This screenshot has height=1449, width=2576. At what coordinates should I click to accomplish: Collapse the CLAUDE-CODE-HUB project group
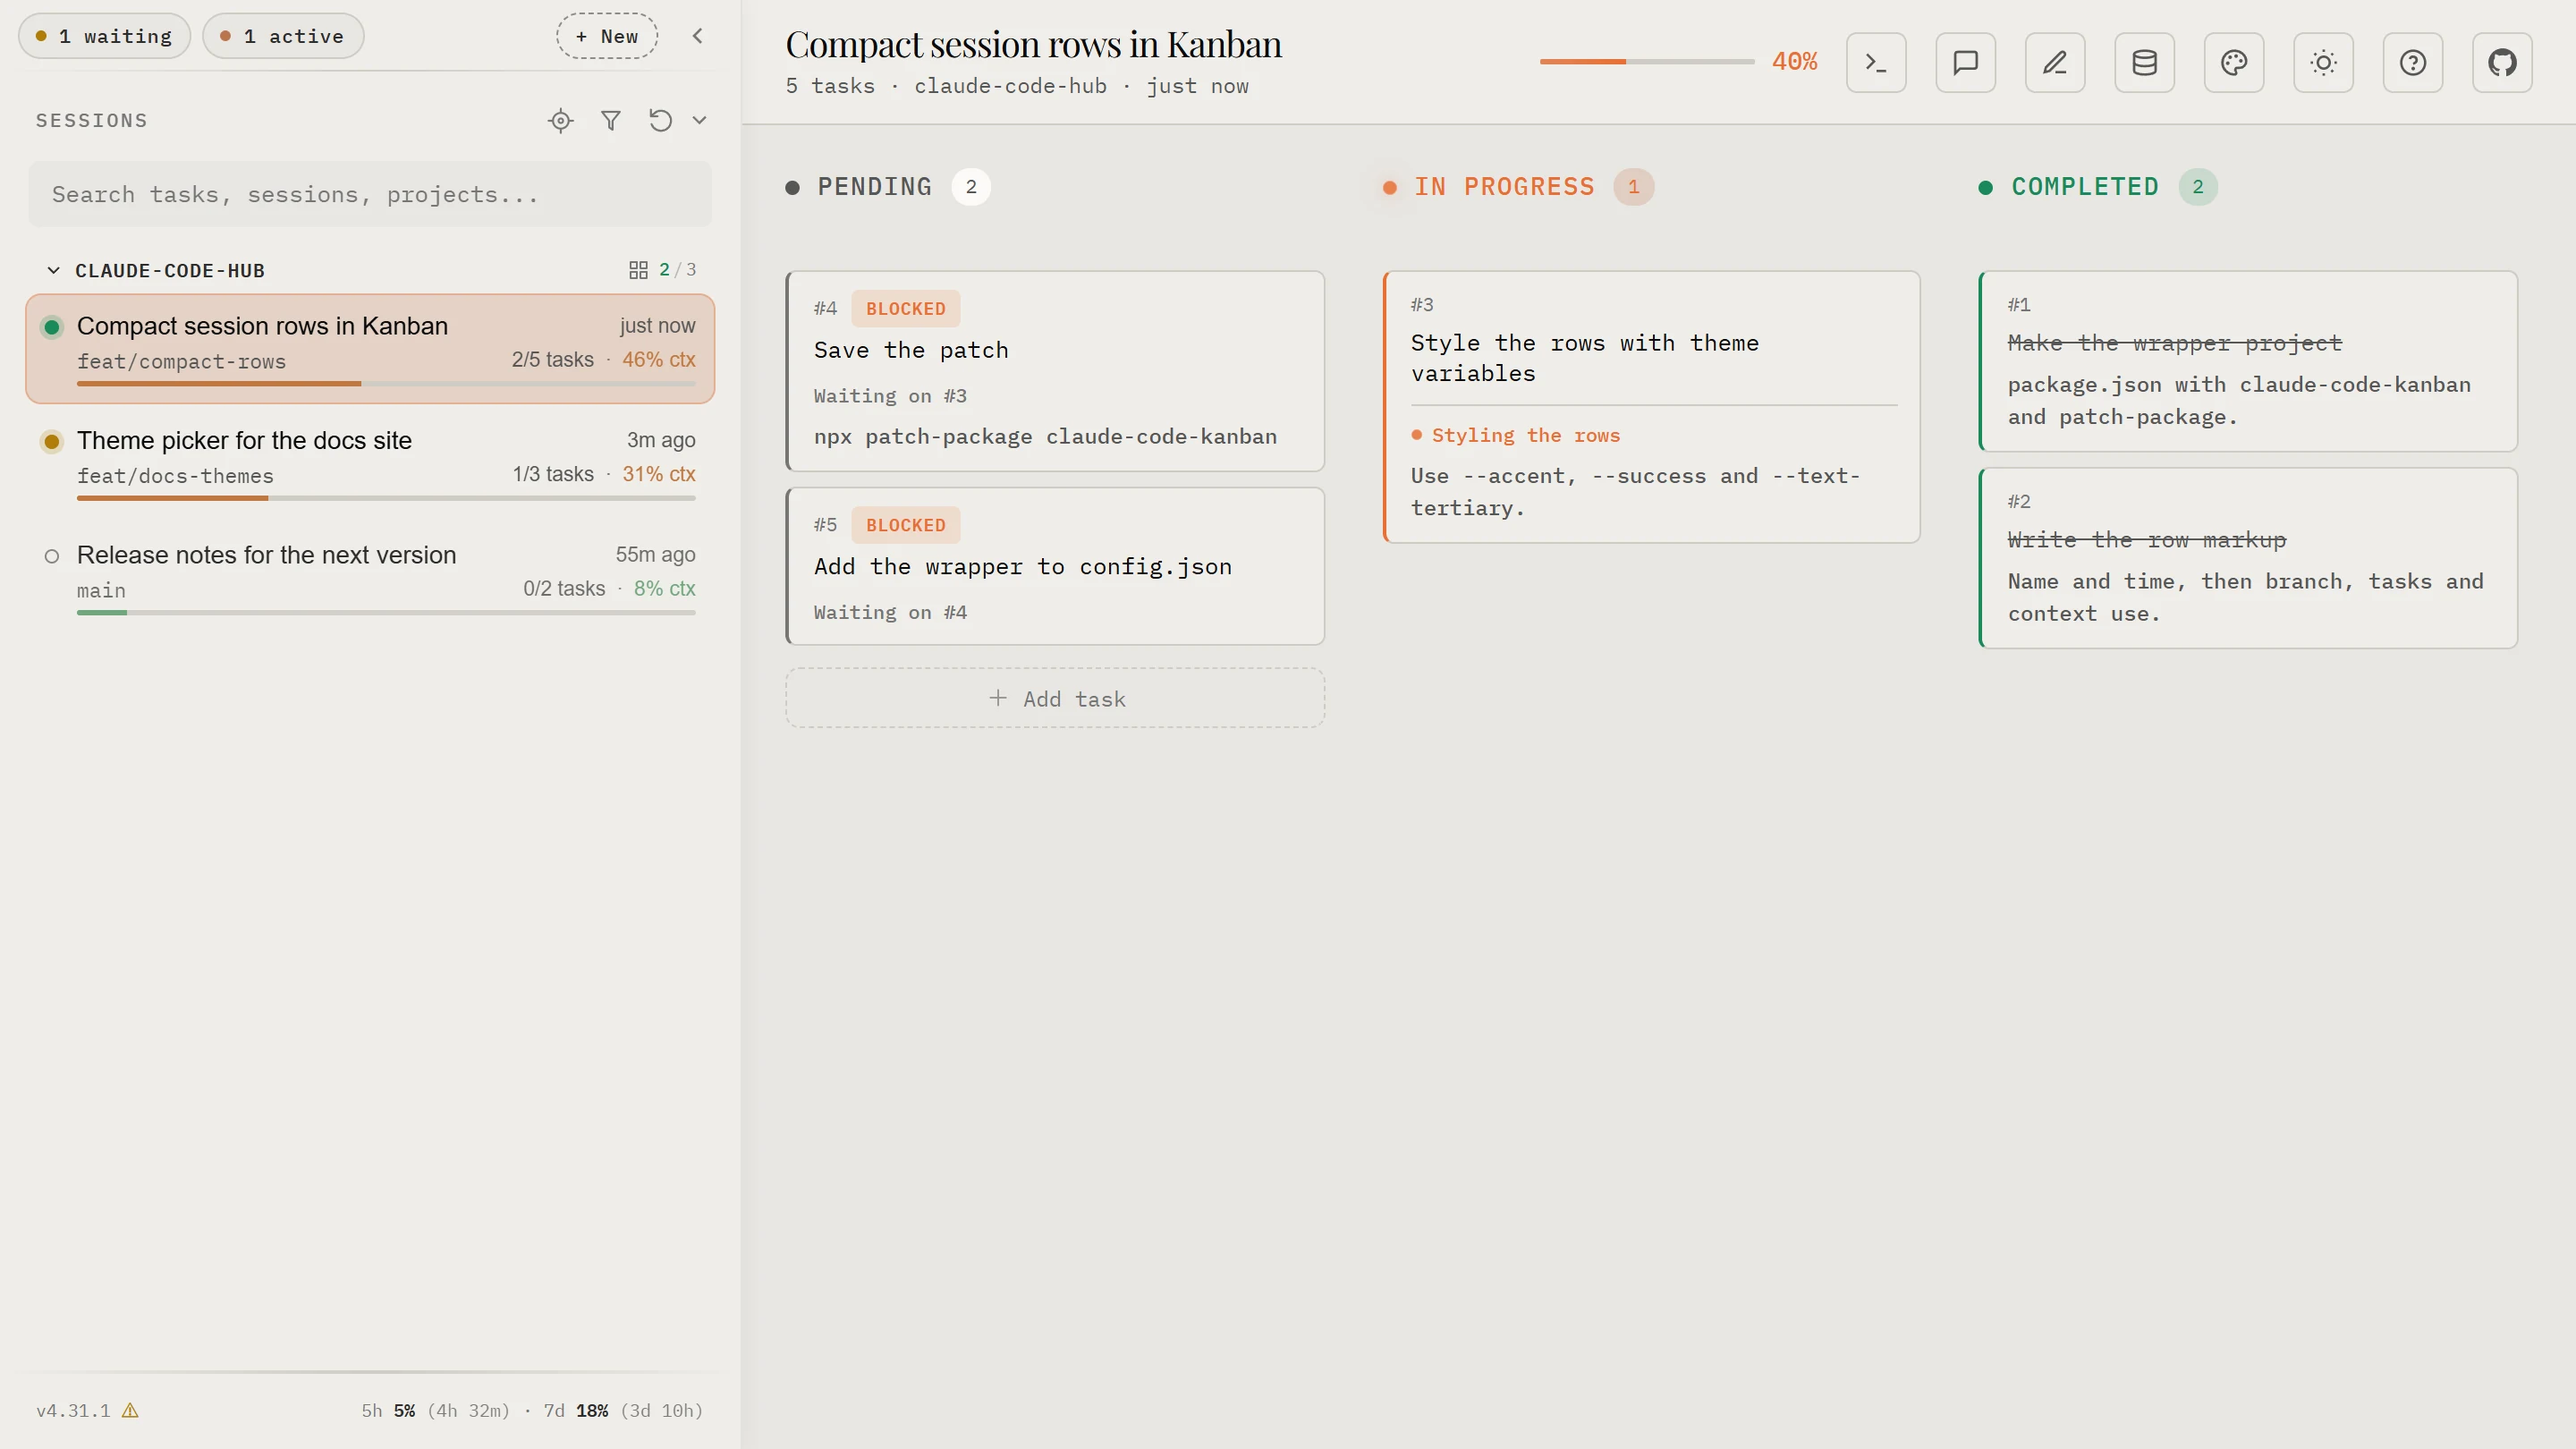tap(54, 270)
